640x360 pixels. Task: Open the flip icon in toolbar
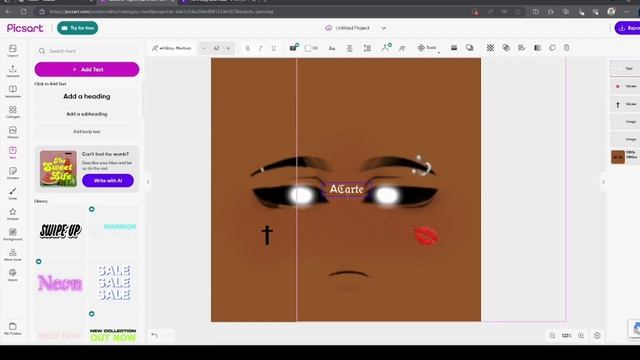(537, 48)
